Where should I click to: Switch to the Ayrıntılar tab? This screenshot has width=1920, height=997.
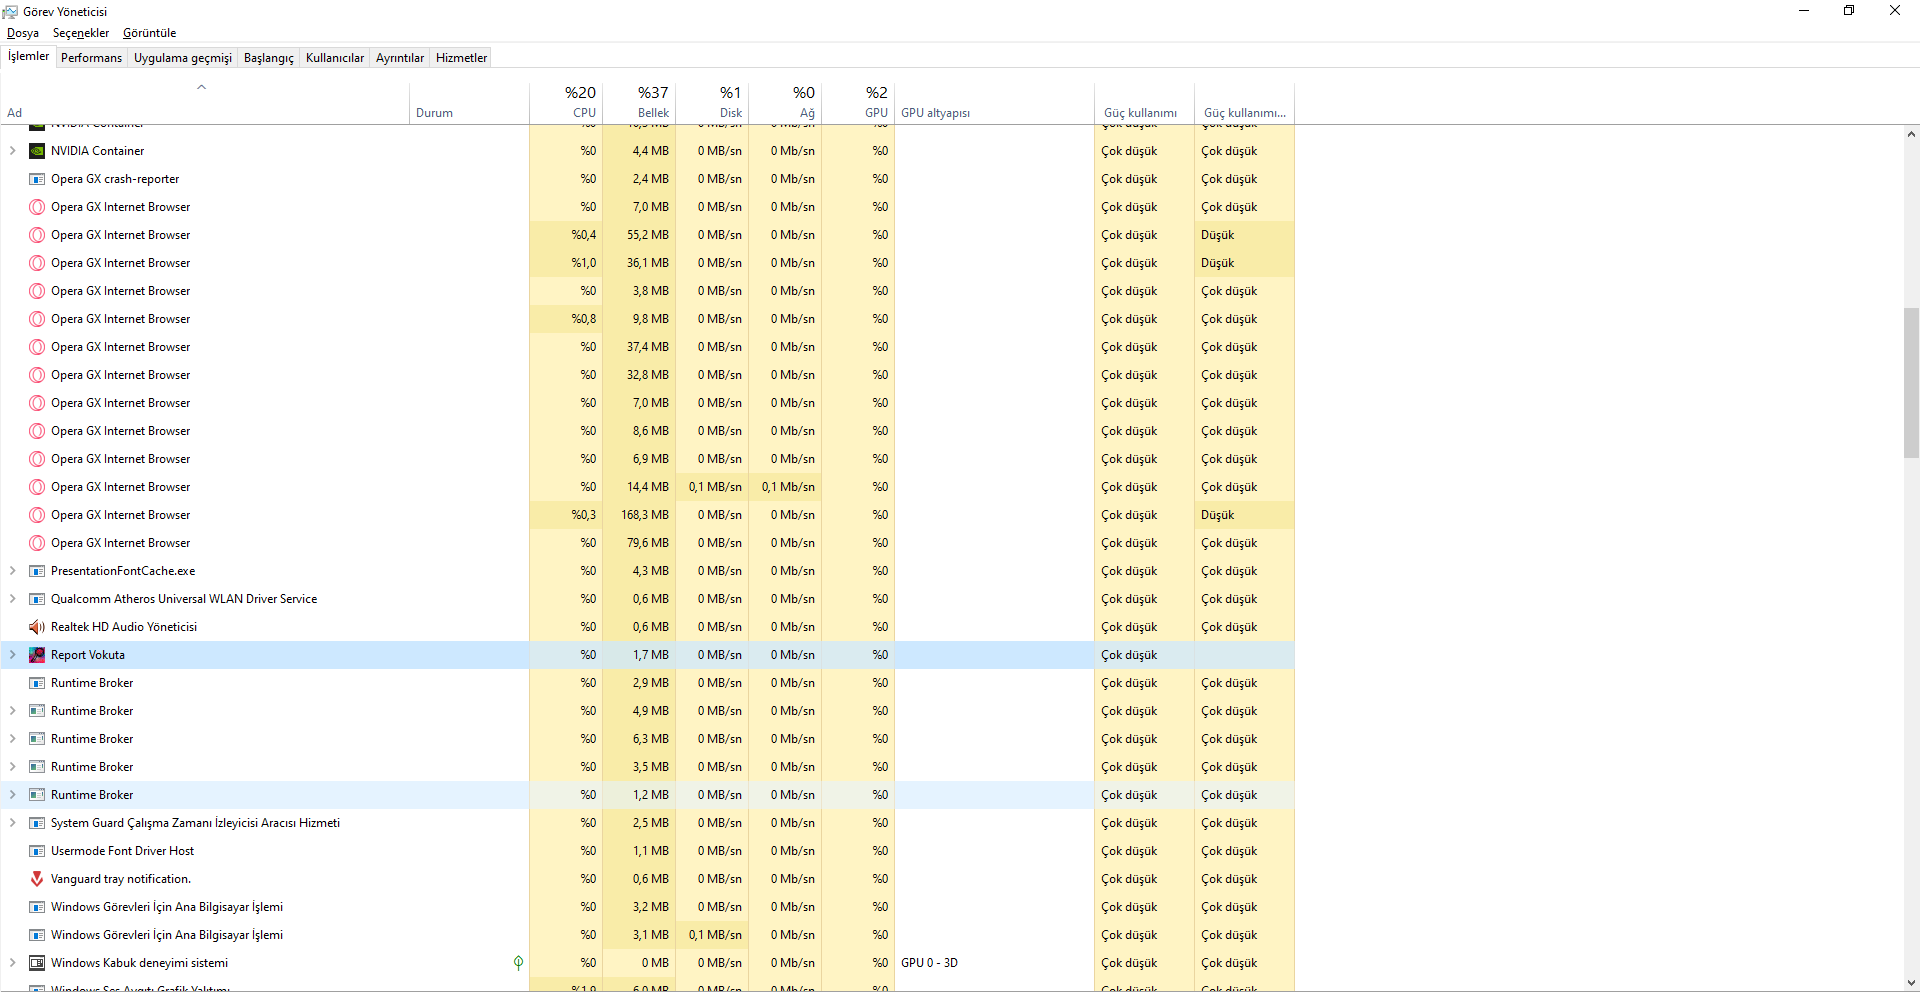400,58
